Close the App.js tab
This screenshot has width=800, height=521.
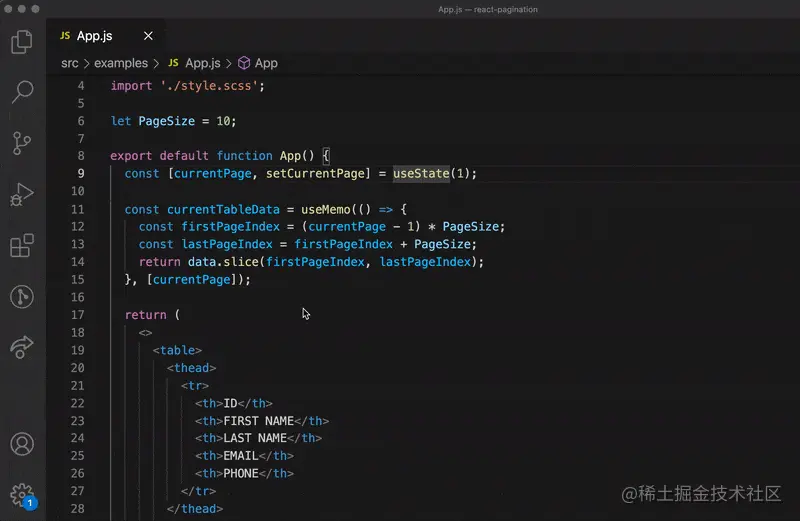[x=148, y=36]
